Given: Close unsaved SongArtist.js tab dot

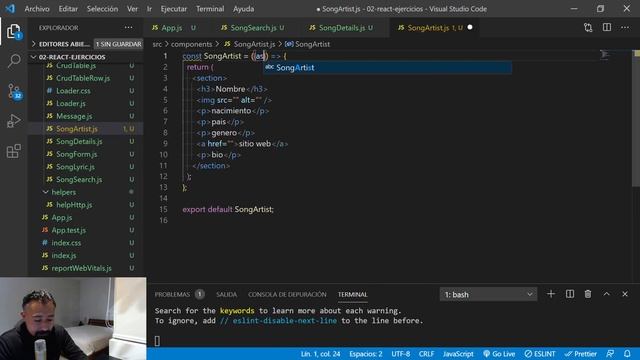Looking at the screenshot, I should 470,27.
